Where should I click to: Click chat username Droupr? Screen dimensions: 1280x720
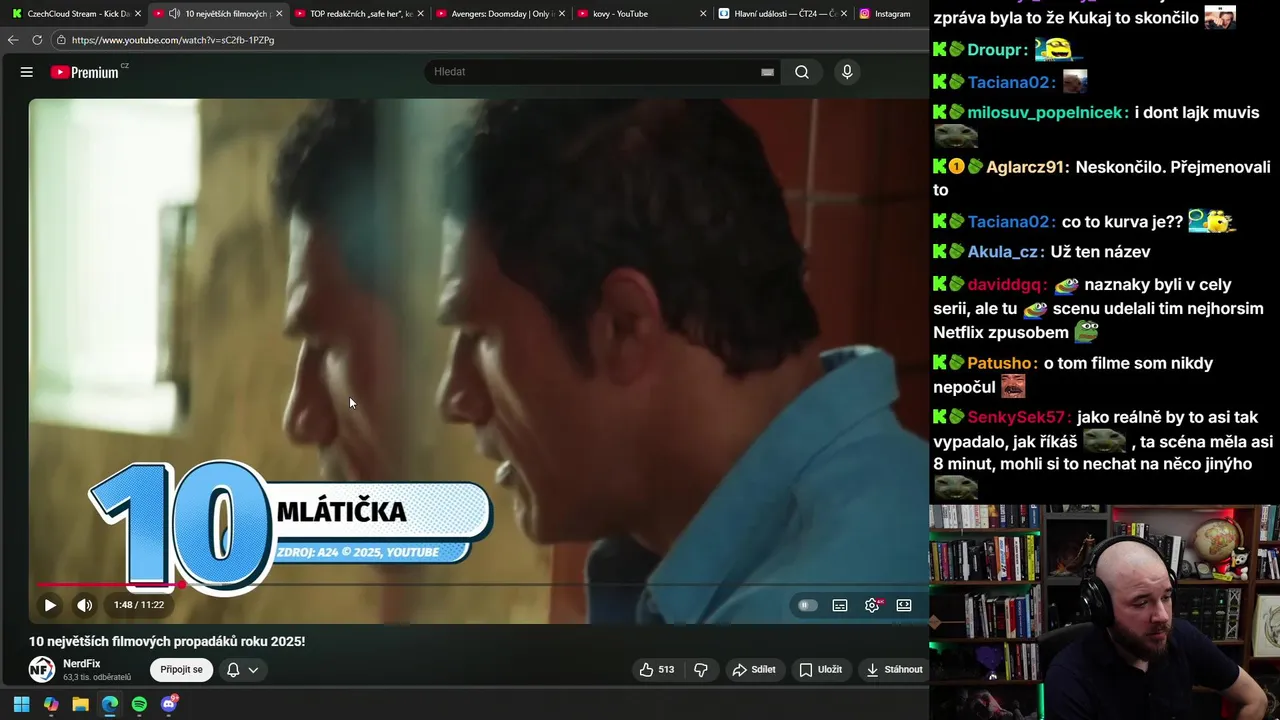(997, 50)
